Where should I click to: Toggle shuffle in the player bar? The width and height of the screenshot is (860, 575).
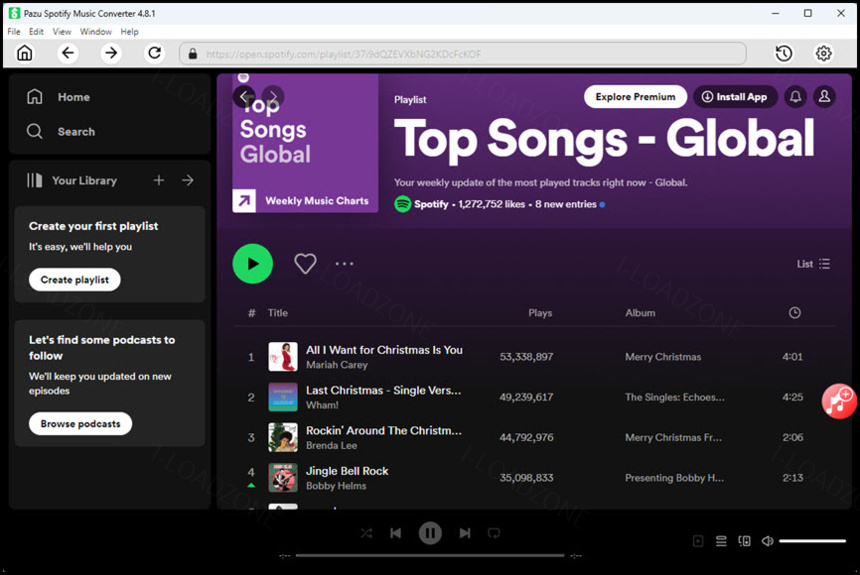click(366, 533)
